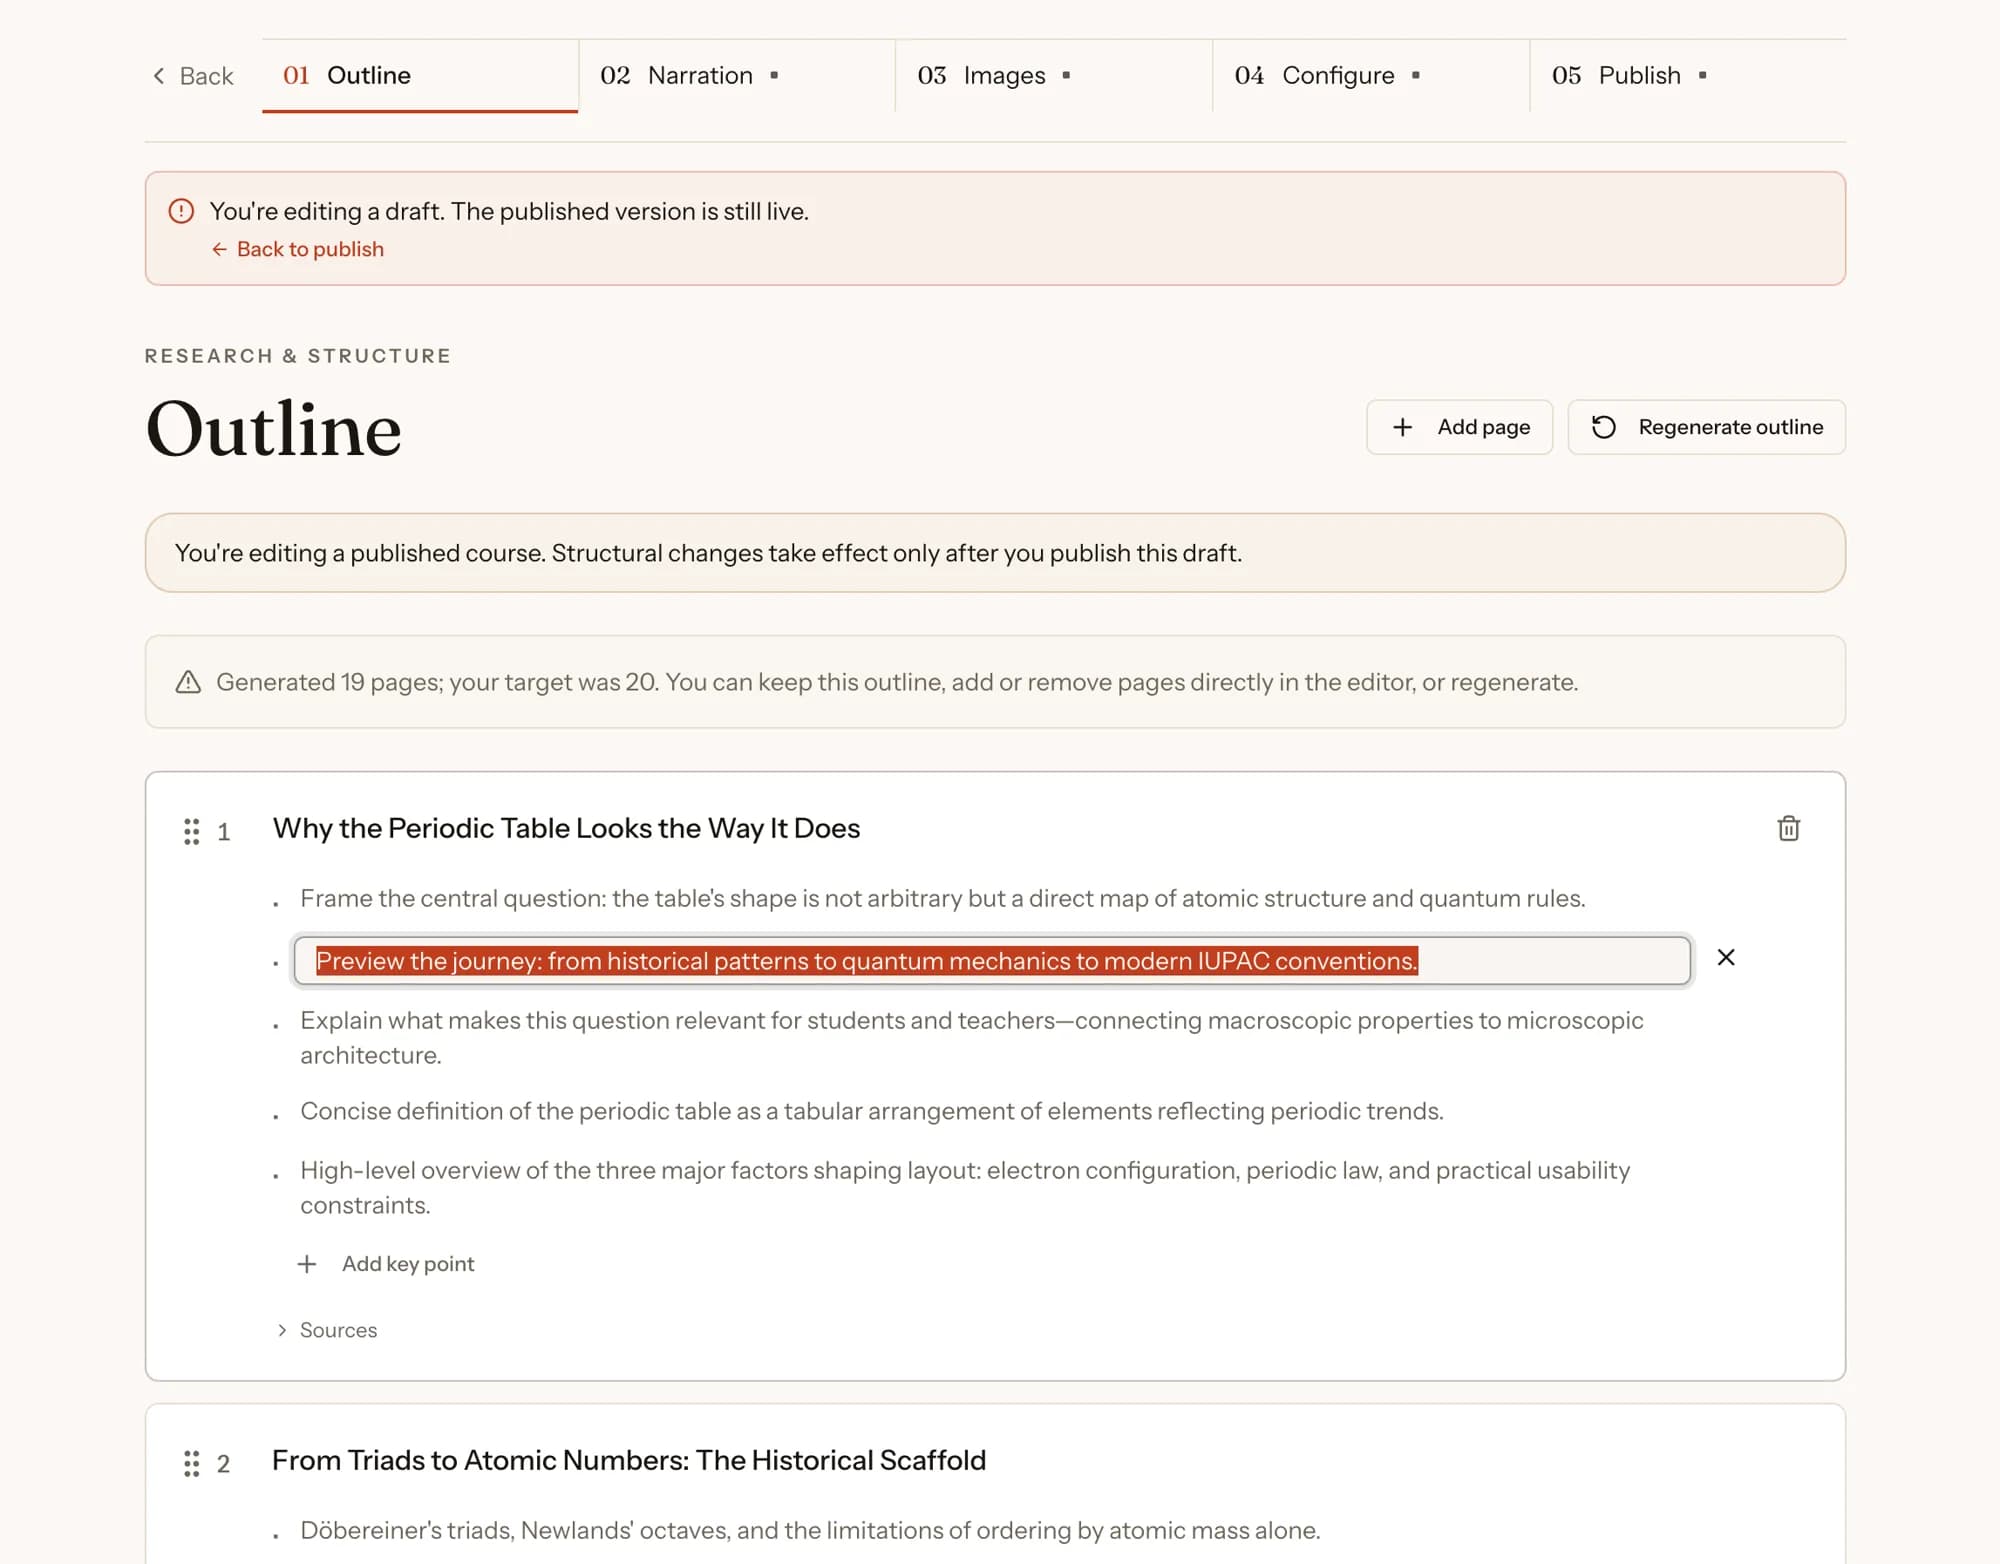Click the draft alert circle icon
The height and width of the screenshot is (1564, 2000).
181,211
